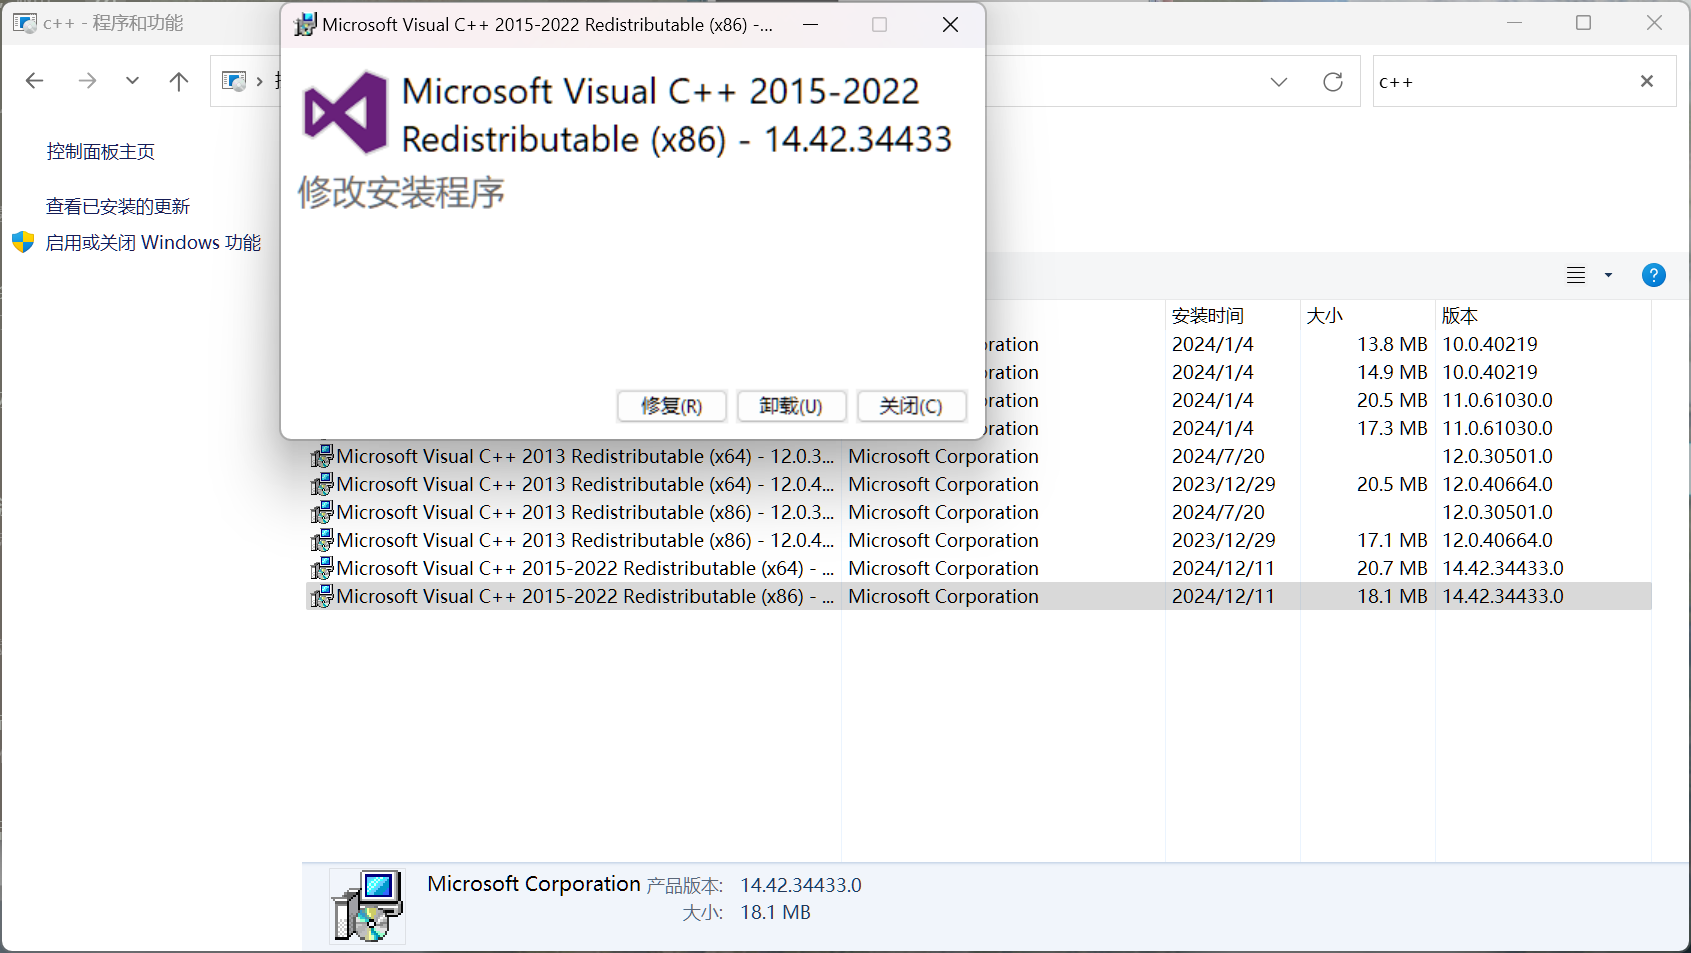Select Visual C++ 2015-2022 (x64) row
This screenshot has height=953, width=1691.
978,568
